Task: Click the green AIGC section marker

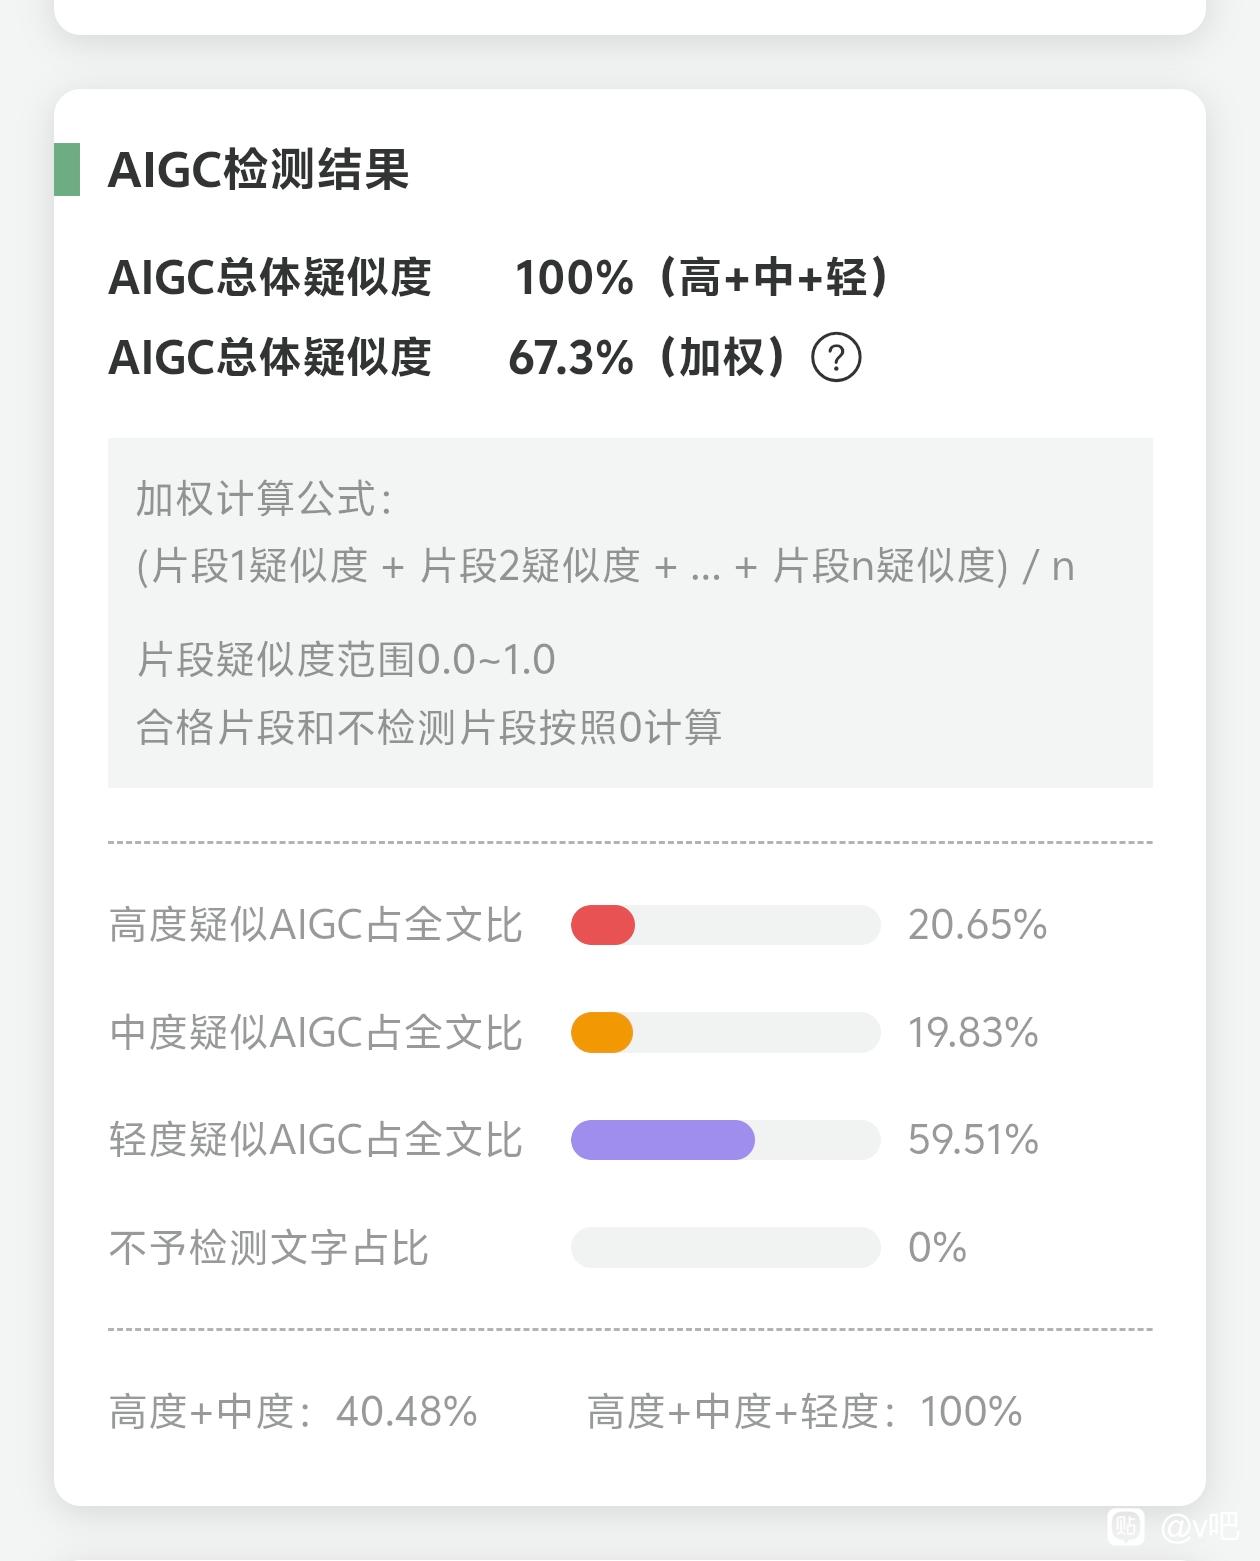Action: [67, 170]
